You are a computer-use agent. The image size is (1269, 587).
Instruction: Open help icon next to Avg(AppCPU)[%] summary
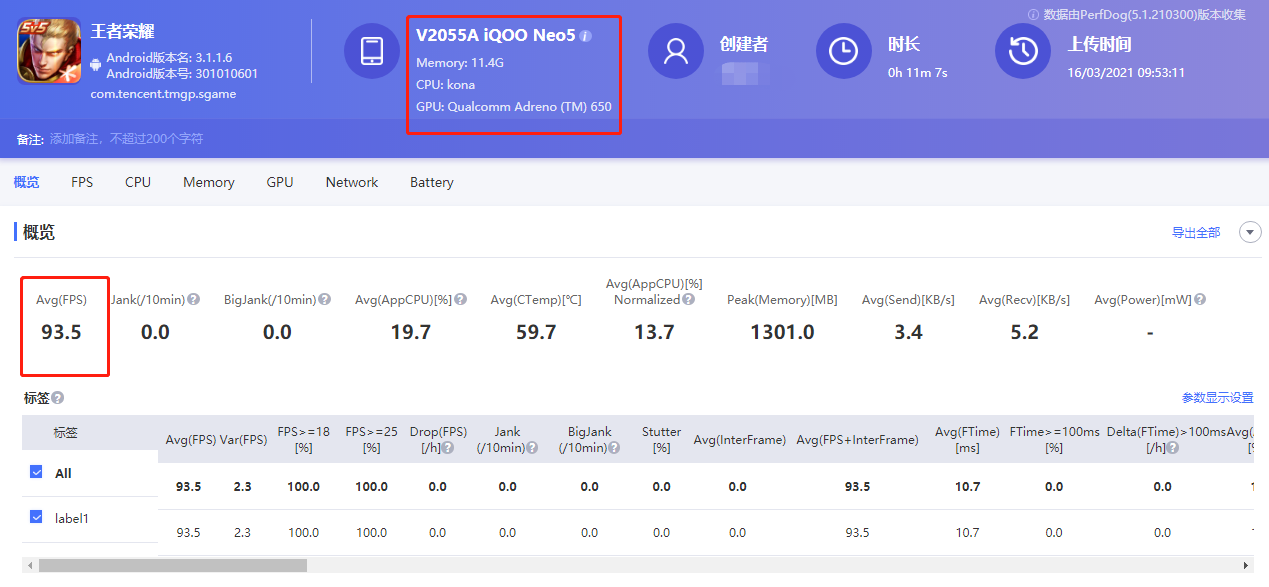coord(461,300)
